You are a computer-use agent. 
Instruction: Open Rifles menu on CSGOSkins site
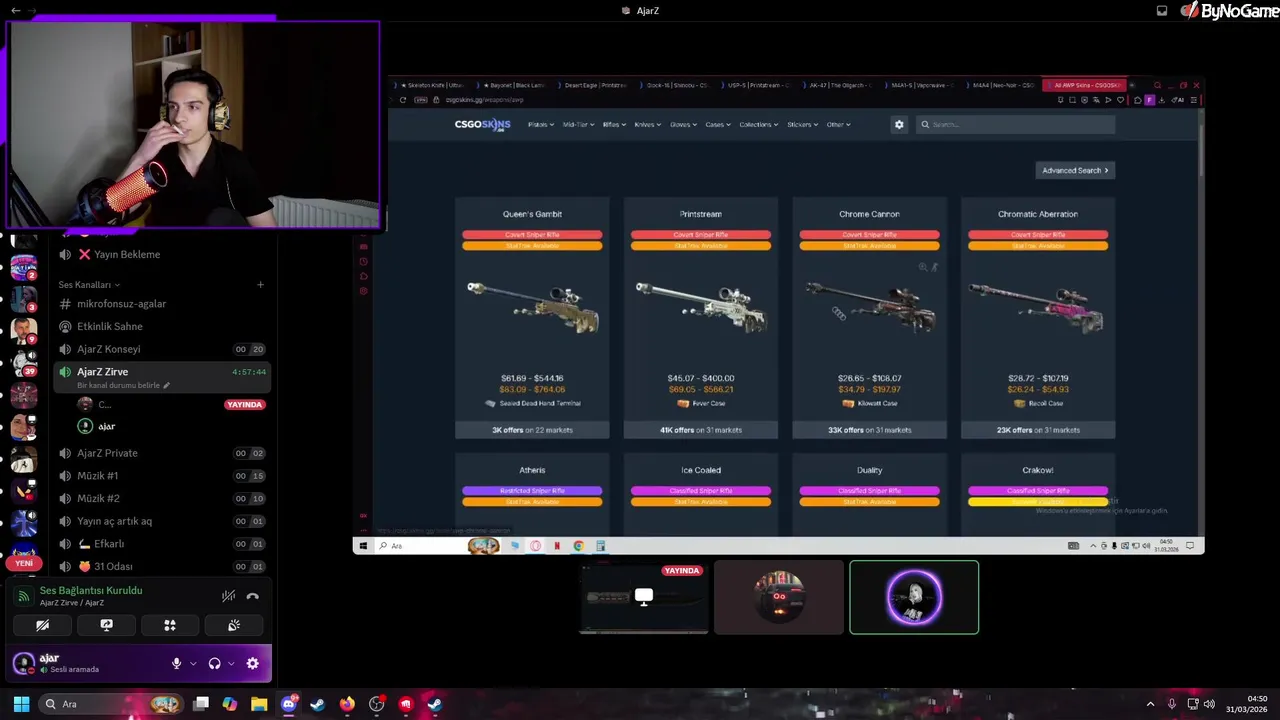click(x=614, y=125)
